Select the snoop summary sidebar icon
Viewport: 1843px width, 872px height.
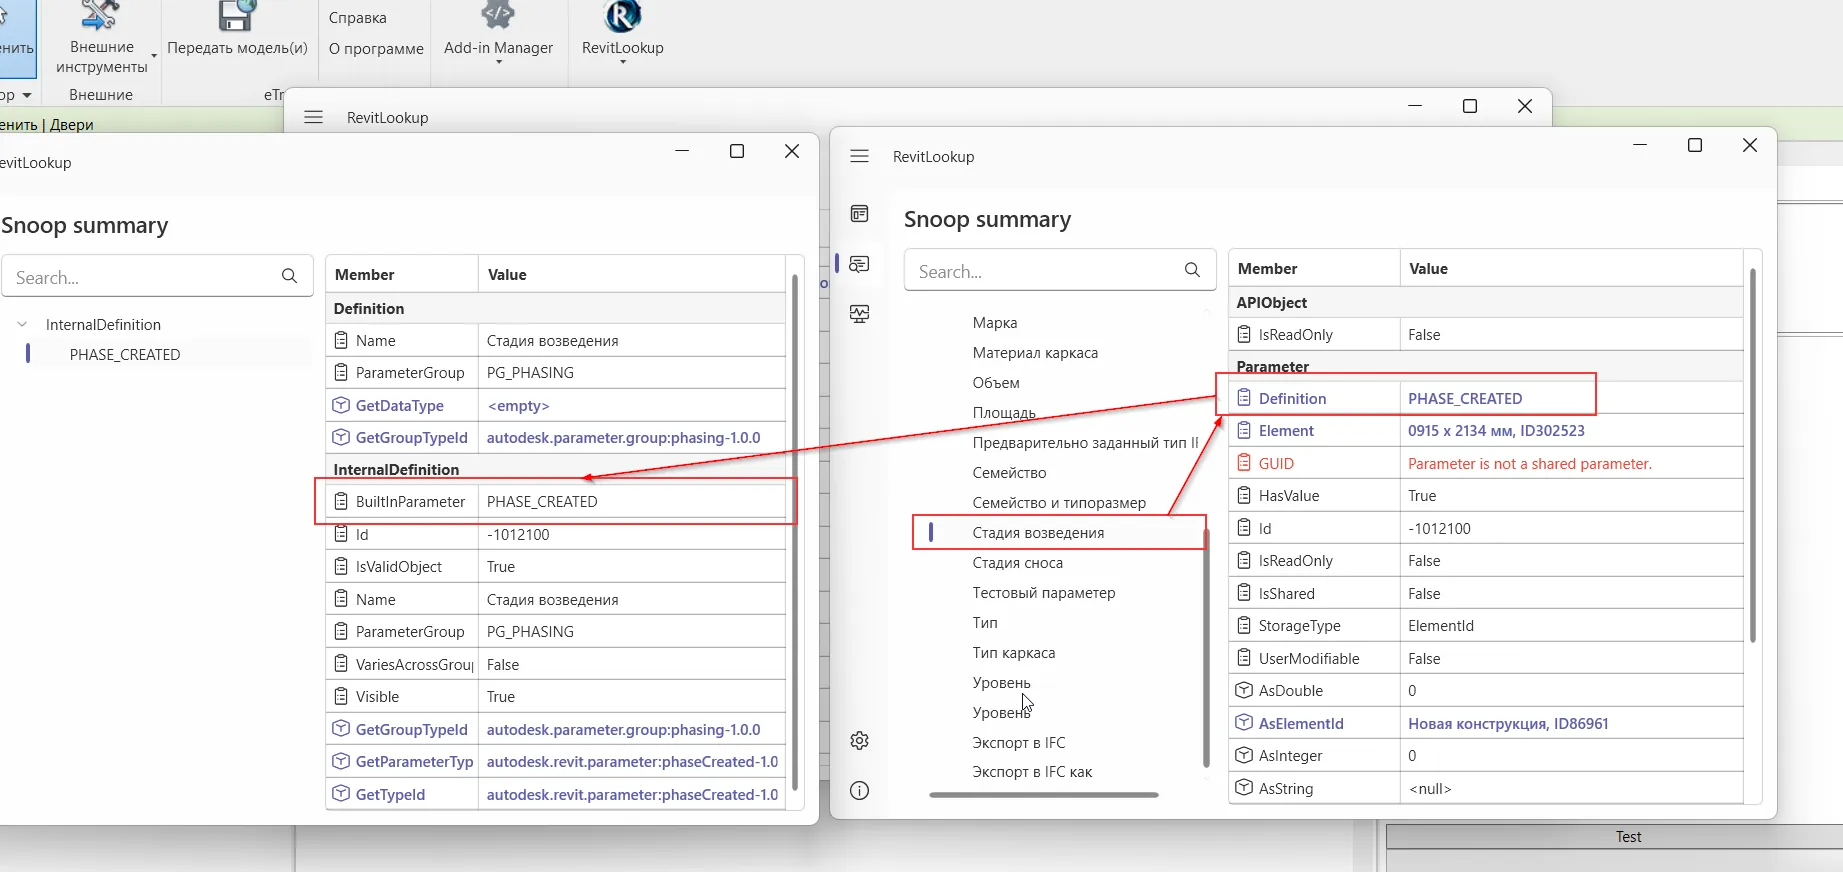(x=859, y=264)
